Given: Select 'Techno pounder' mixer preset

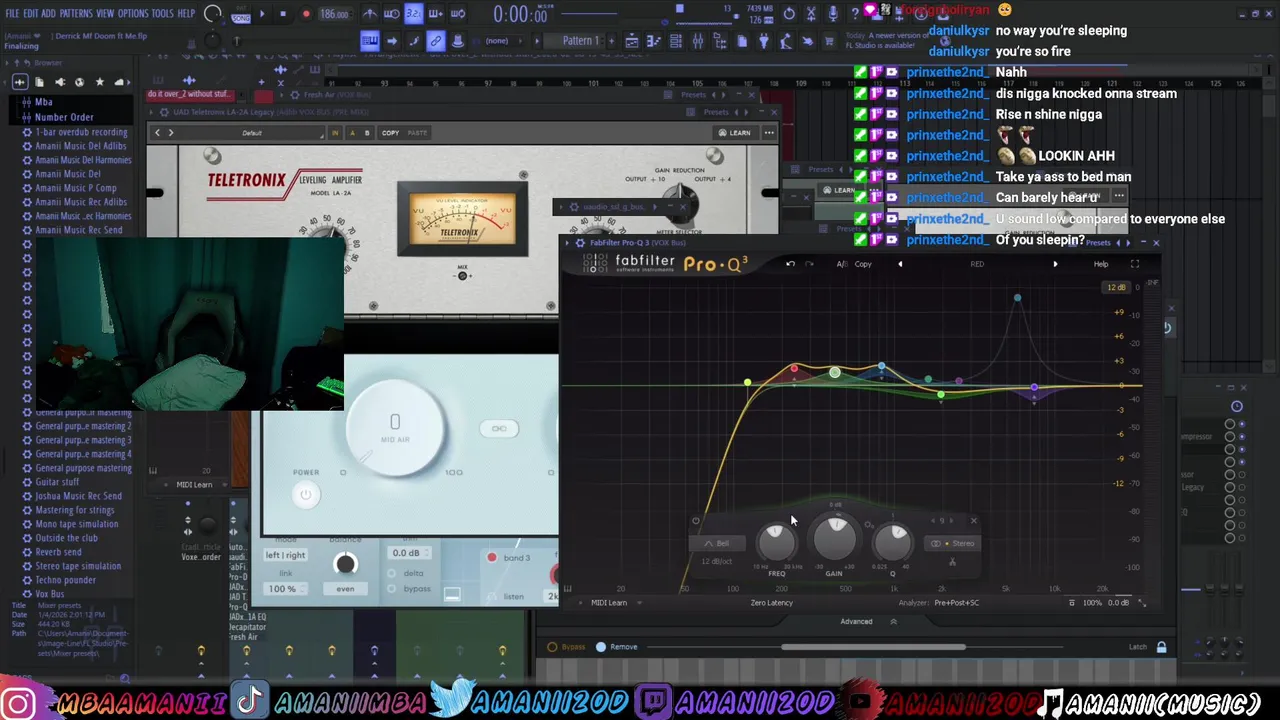Looking at the screenshot, I should pyautogui.click(x=65, y=580).
